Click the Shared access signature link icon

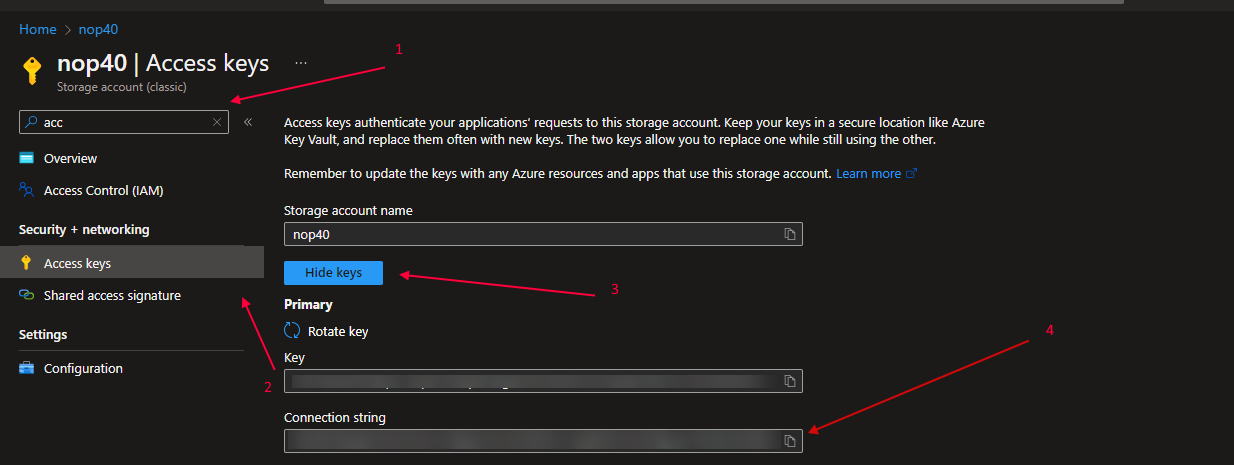tap(27, 296)
